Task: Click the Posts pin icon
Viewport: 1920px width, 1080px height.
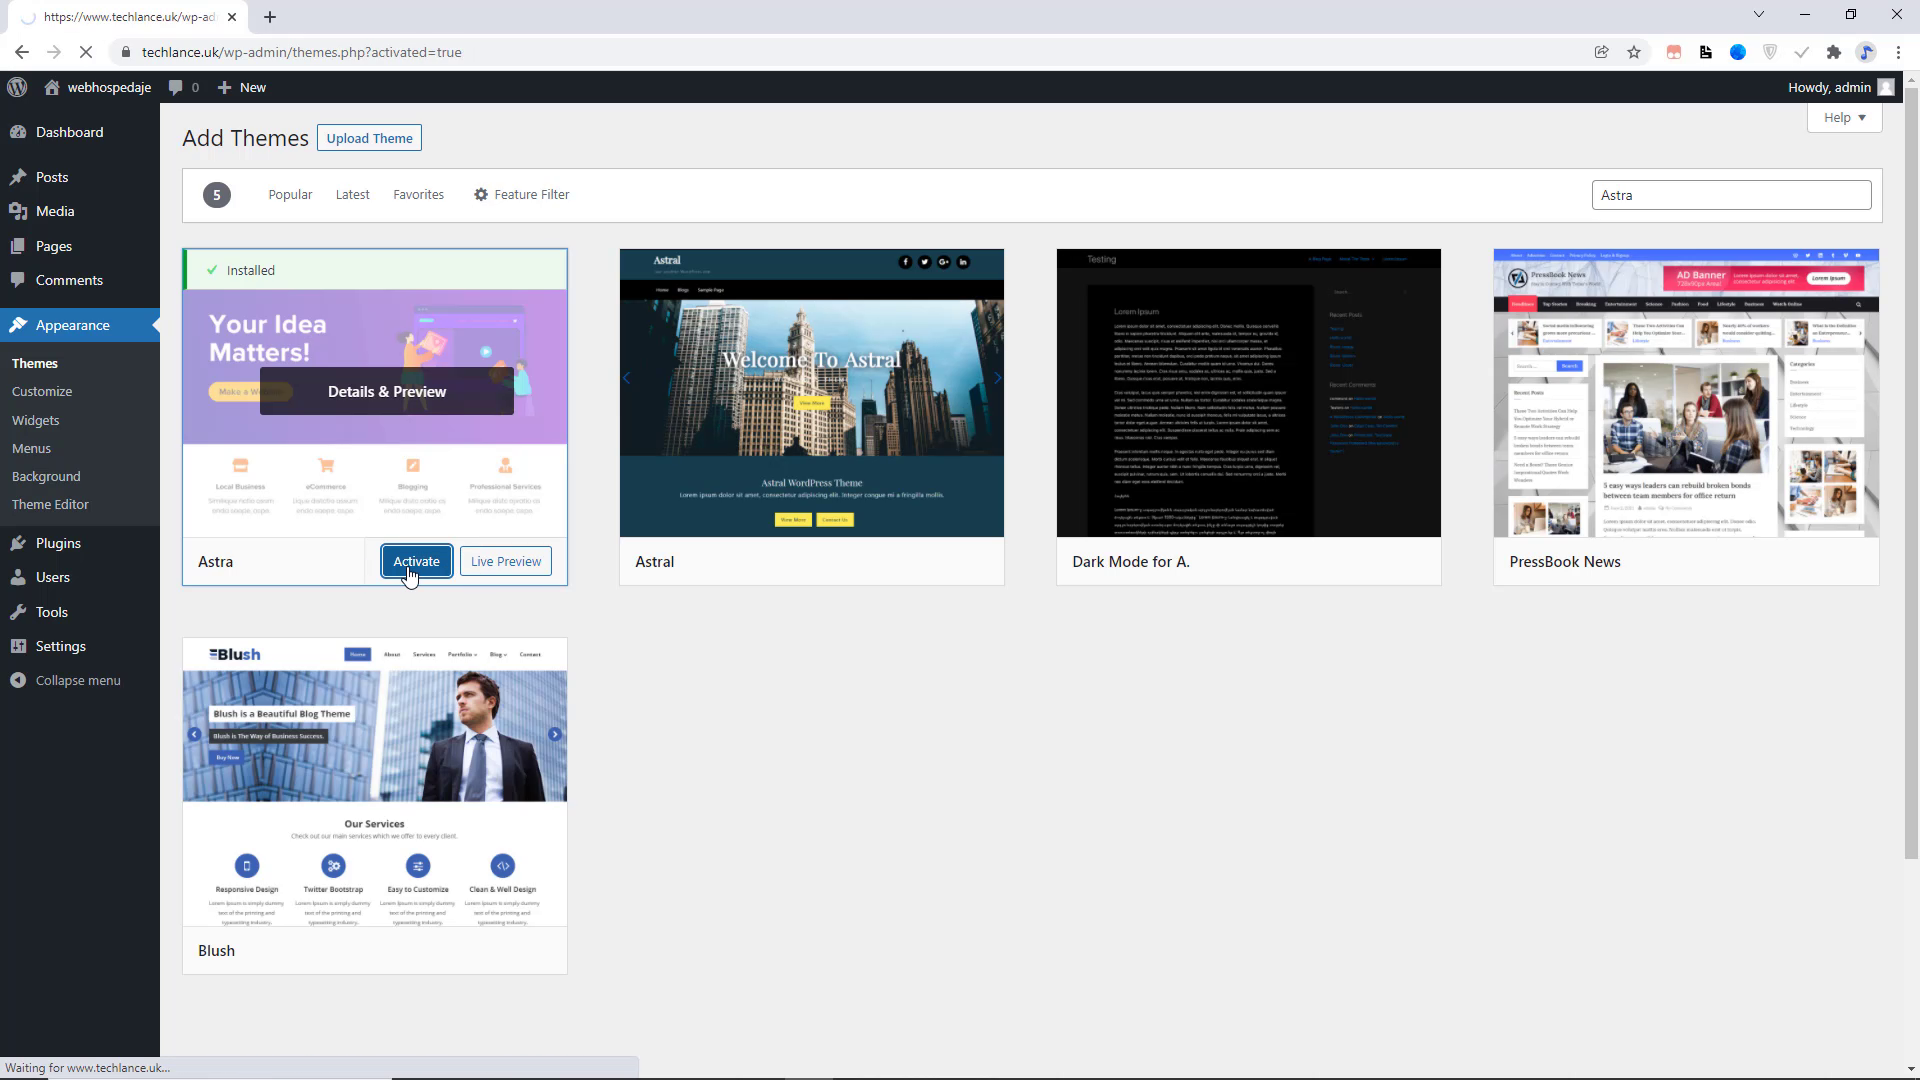Action: pyautogui.click(x=18, y=177)
